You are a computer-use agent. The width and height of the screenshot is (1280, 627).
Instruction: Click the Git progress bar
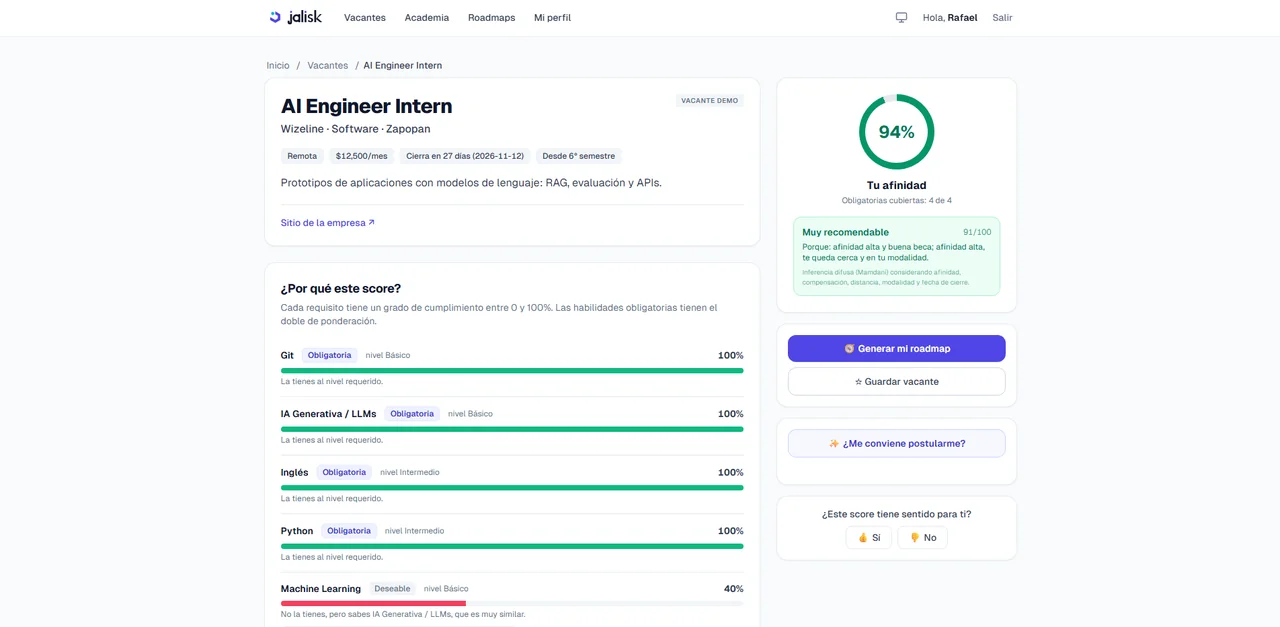click(512, 370)
